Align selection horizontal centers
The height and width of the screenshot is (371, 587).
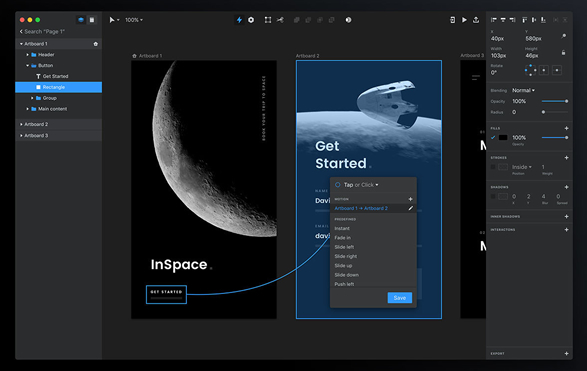click(503, 20)
